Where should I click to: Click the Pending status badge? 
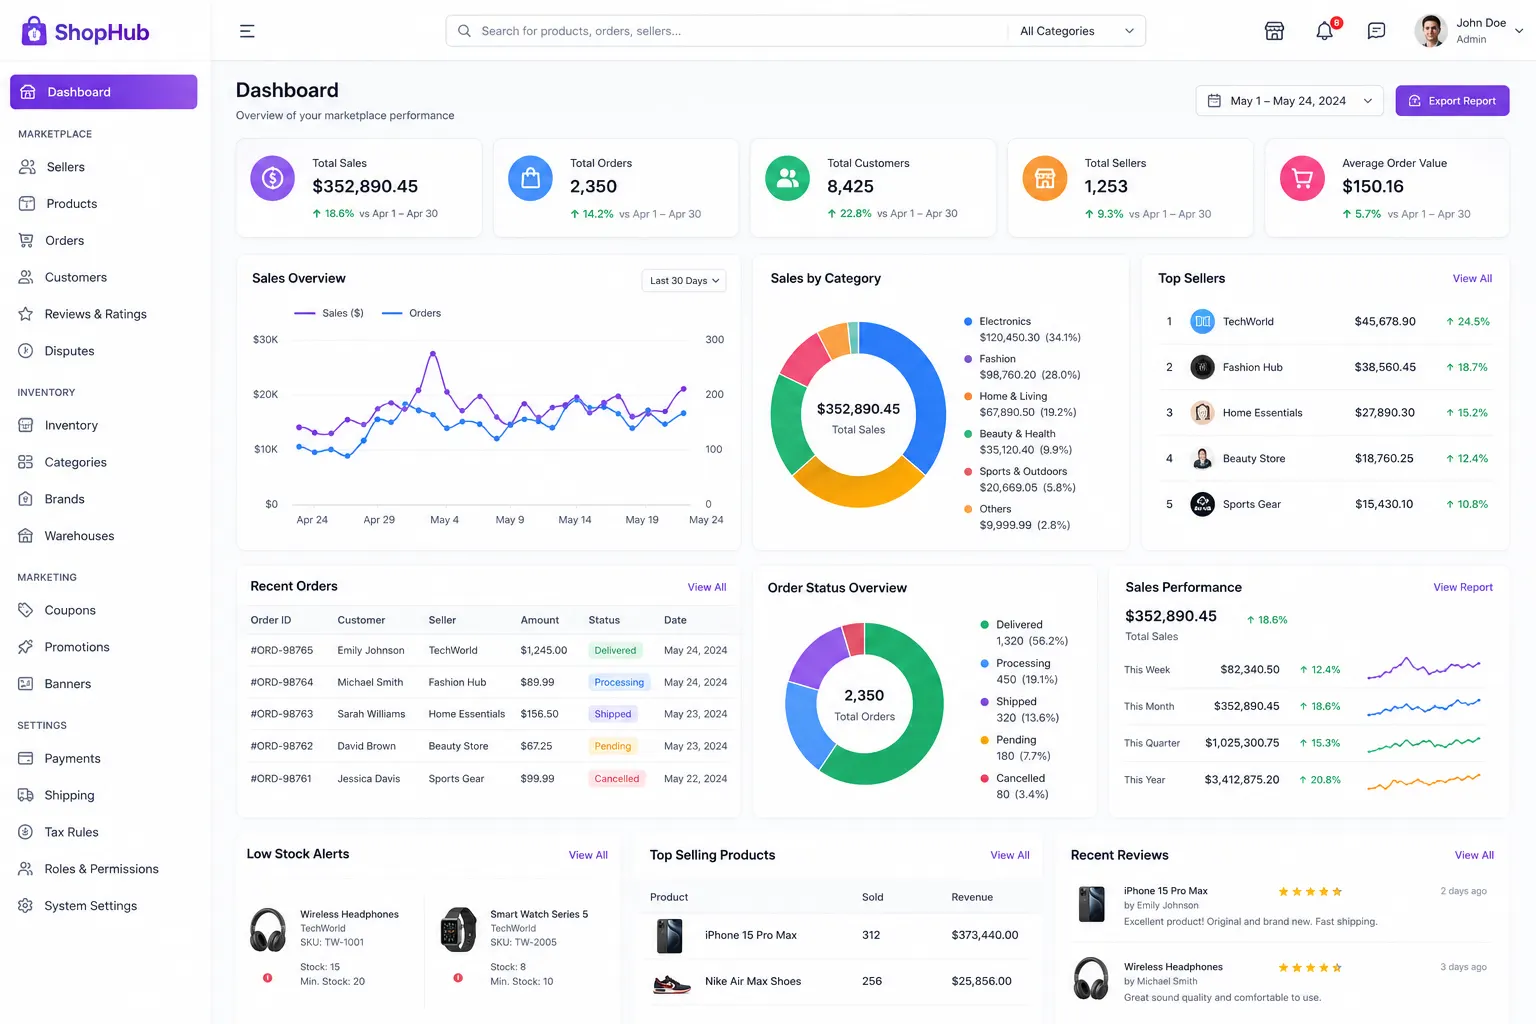pos(613,746)
